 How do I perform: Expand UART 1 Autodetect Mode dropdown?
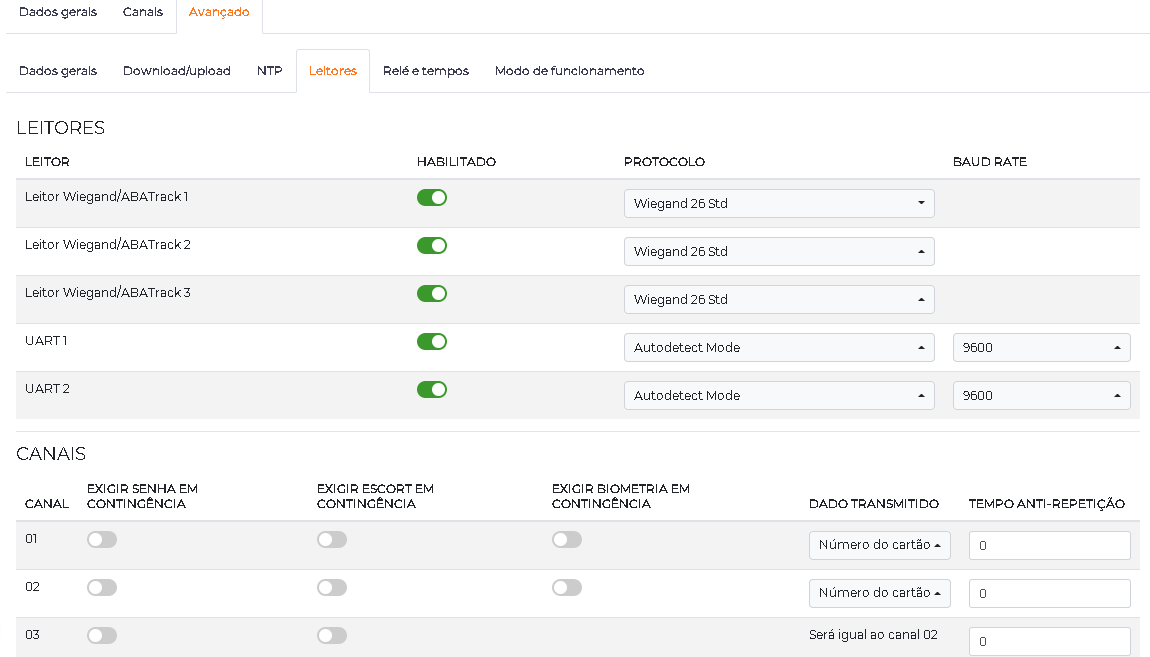(x=779, y=348)
